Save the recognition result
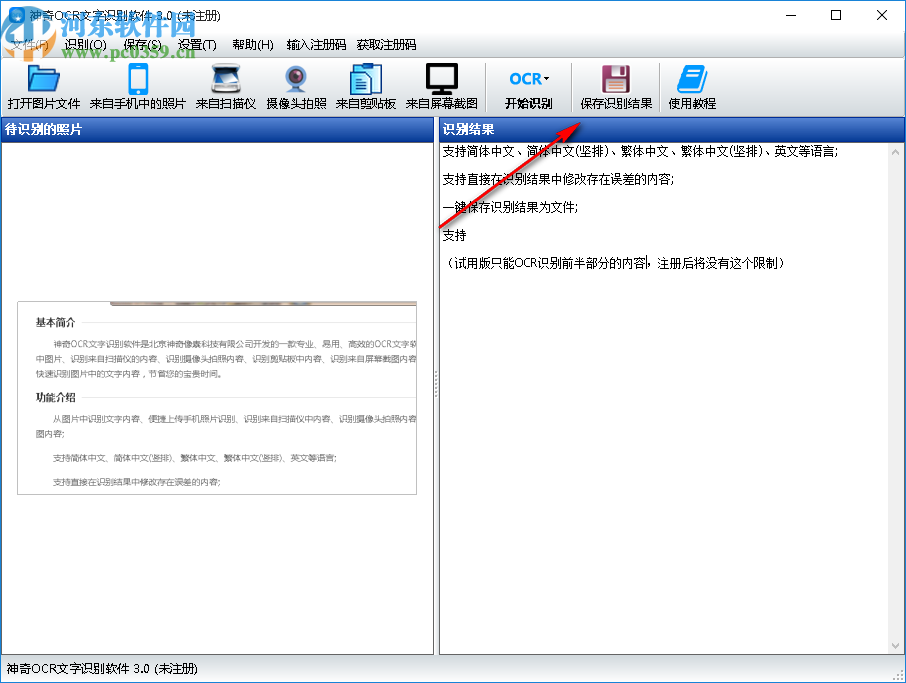Viewport: 906px width, 683px height. click(616, 87)
